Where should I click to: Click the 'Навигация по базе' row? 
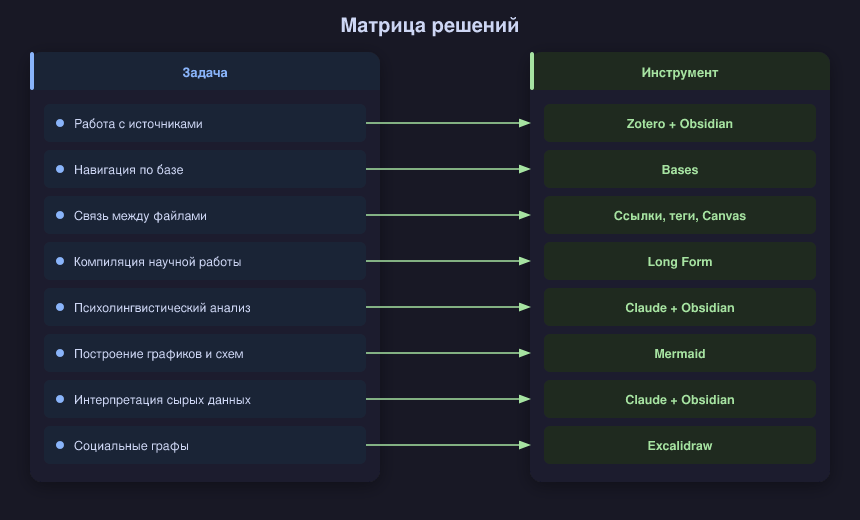pyautogui.click(x=205, y=169)
